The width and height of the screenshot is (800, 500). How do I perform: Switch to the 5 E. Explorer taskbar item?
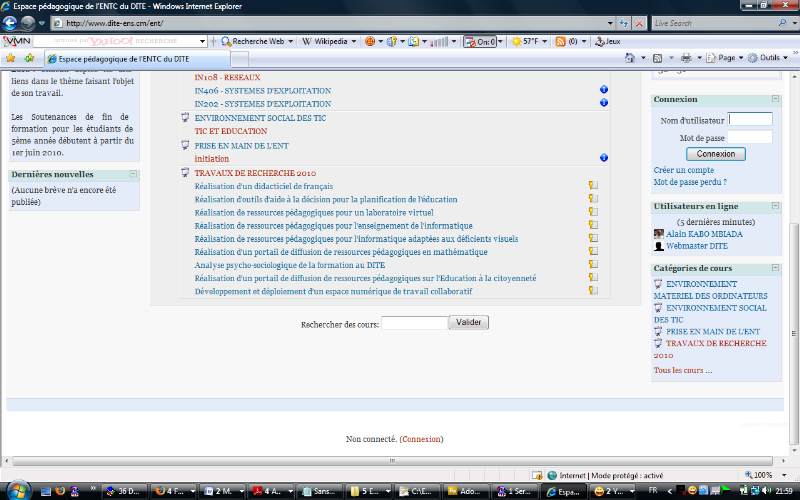pyautogui.click(x=369, y=491)
